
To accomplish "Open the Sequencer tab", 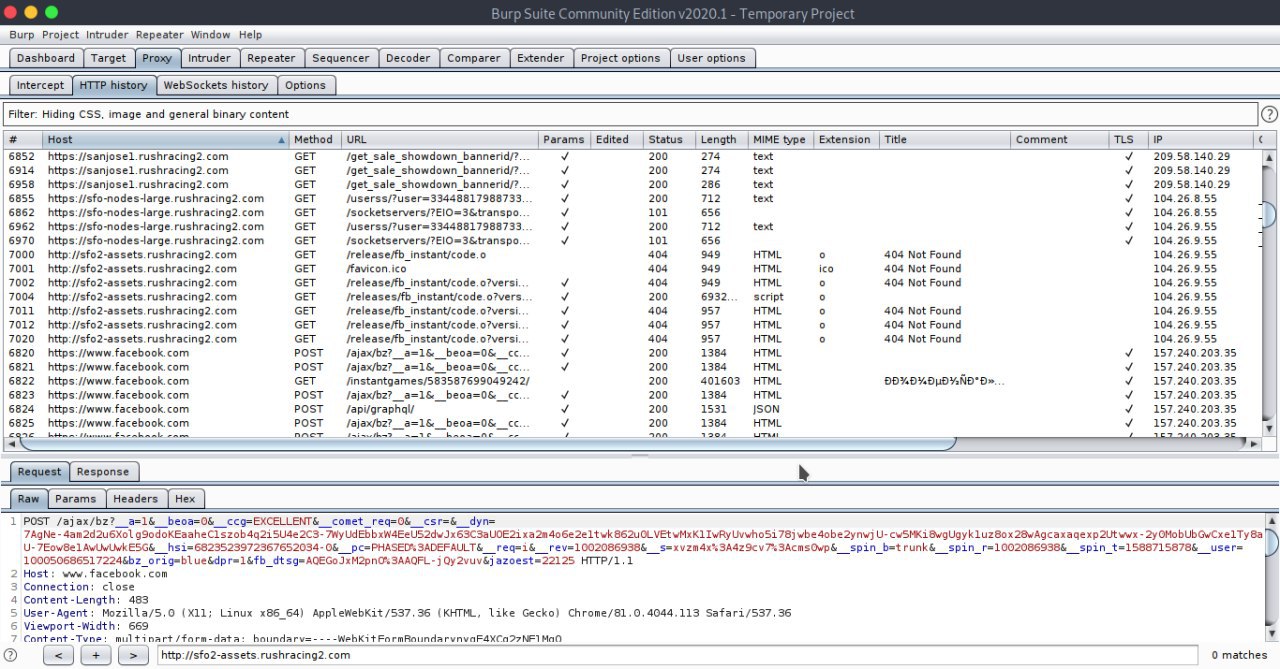I will tap(341, 58).
